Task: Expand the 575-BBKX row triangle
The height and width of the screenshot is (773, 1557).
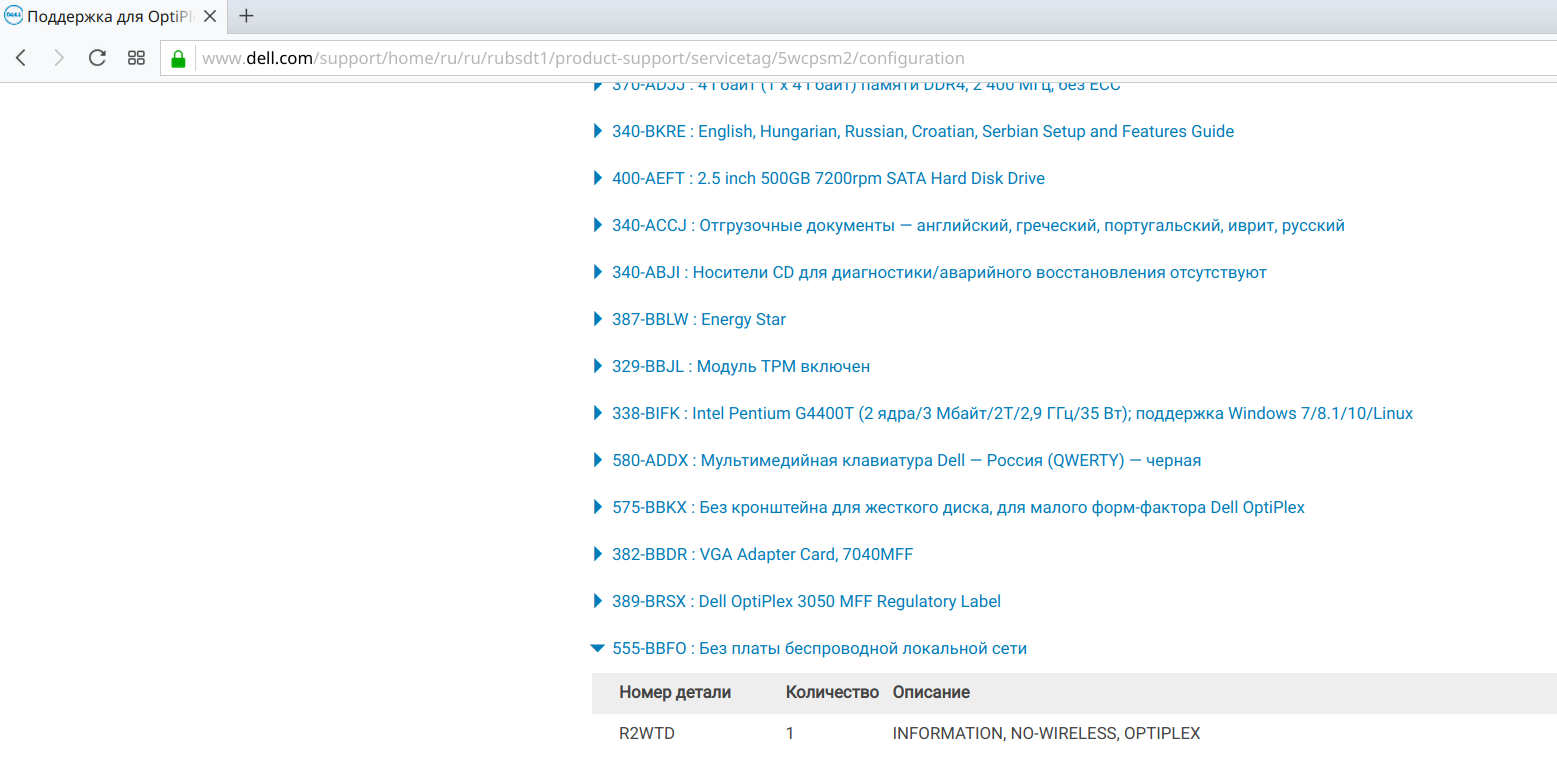Action: tap(598, 507)
